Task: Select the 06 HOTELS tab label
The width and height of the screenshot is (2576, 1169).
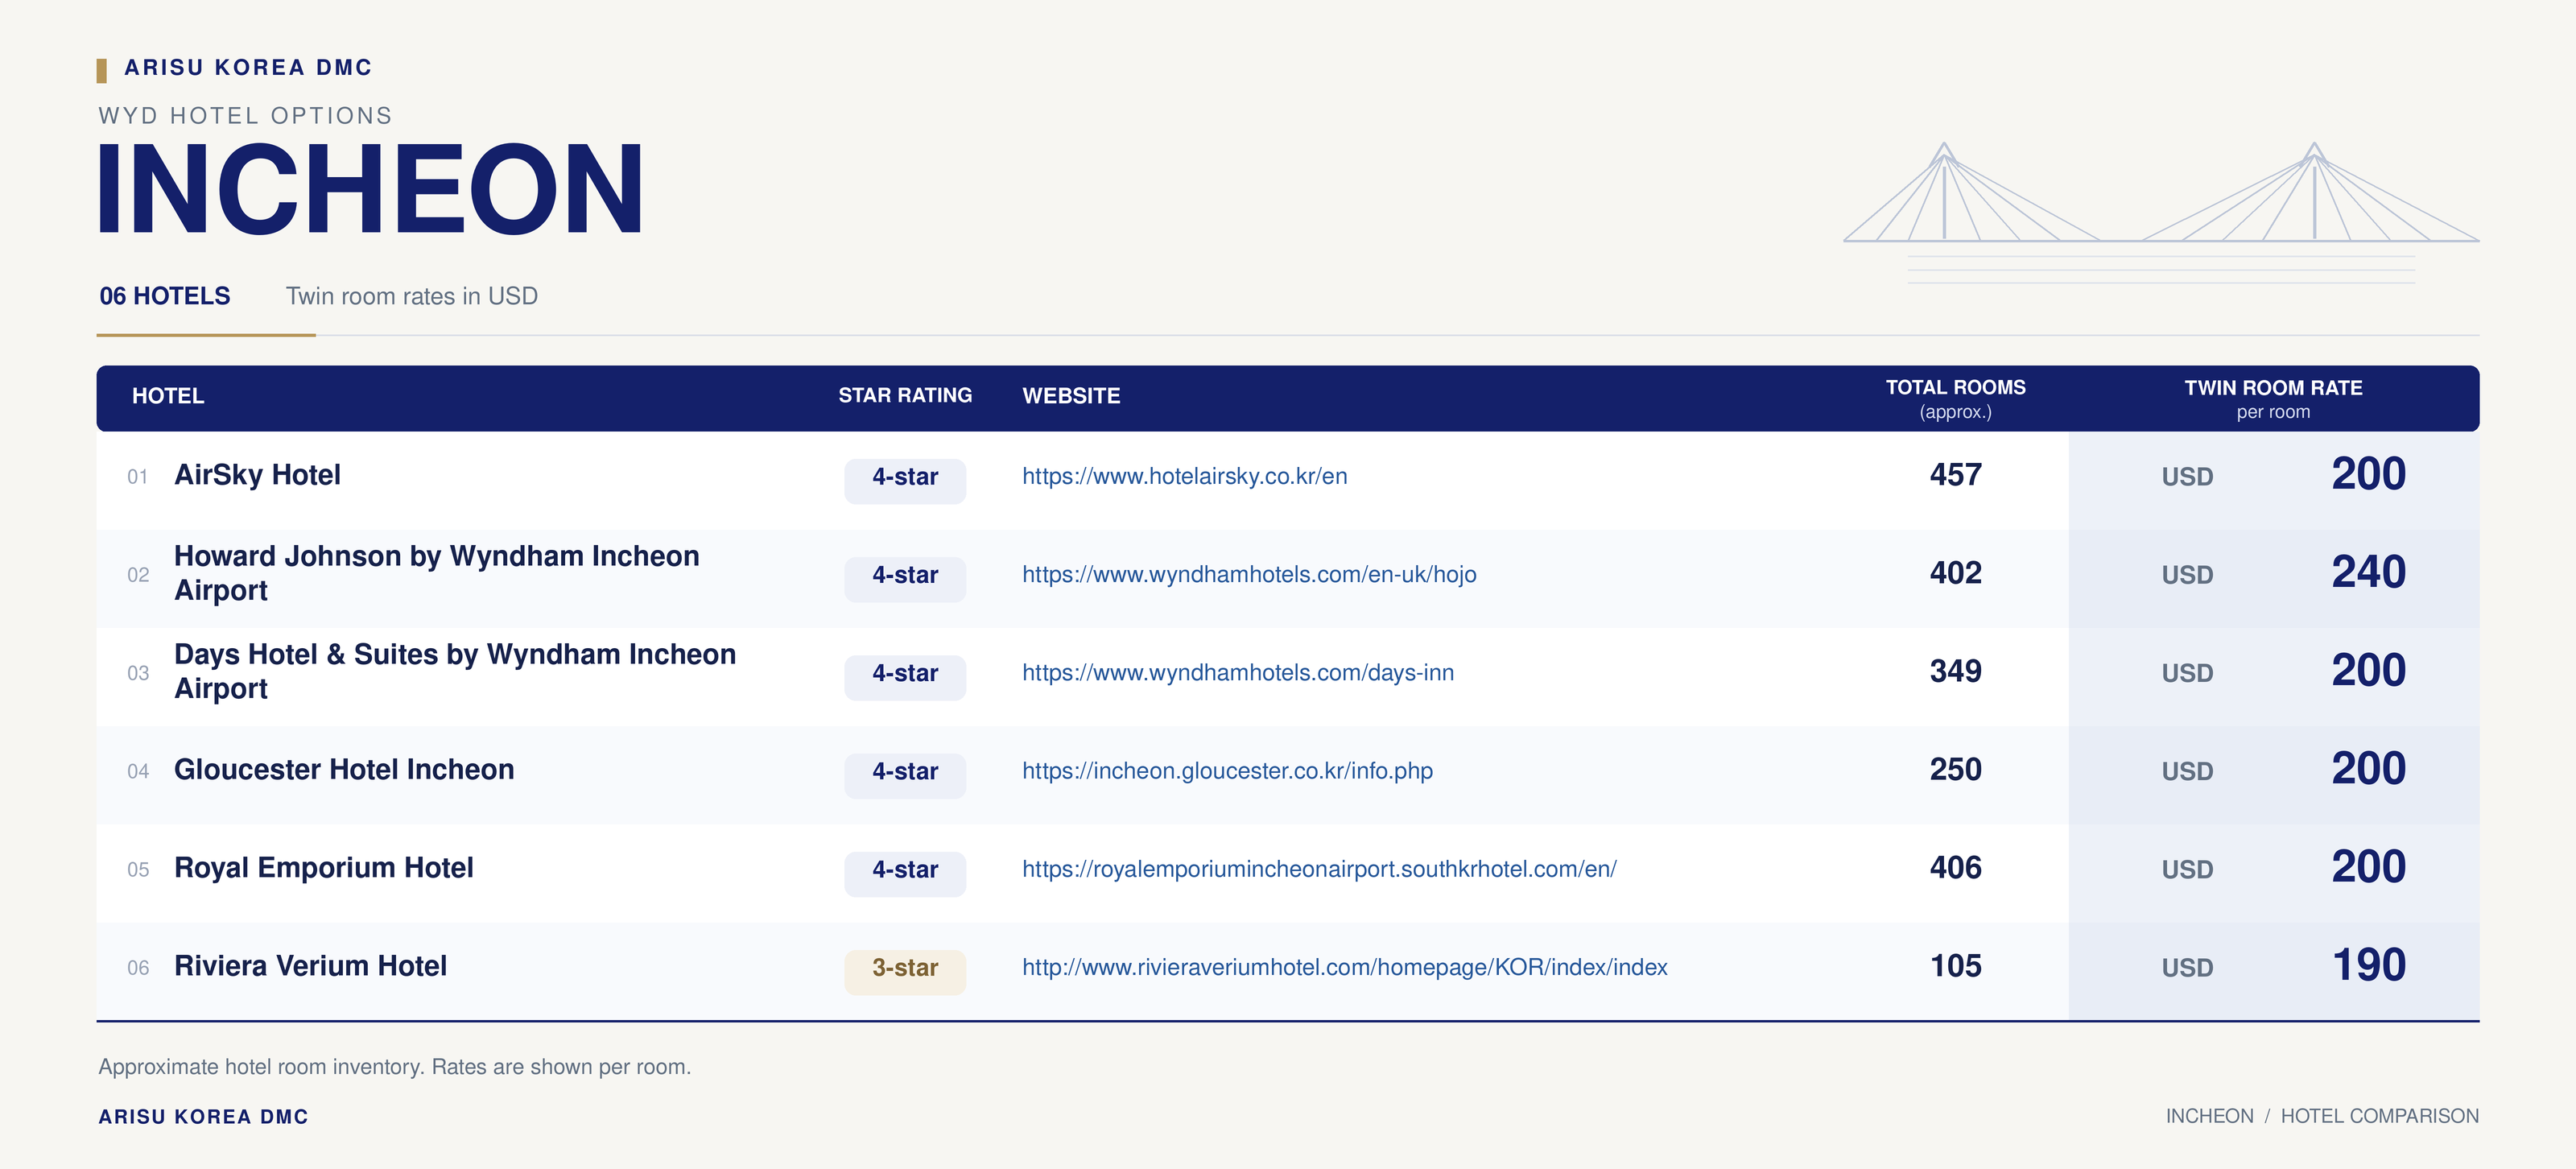Action: click(165, 296)
